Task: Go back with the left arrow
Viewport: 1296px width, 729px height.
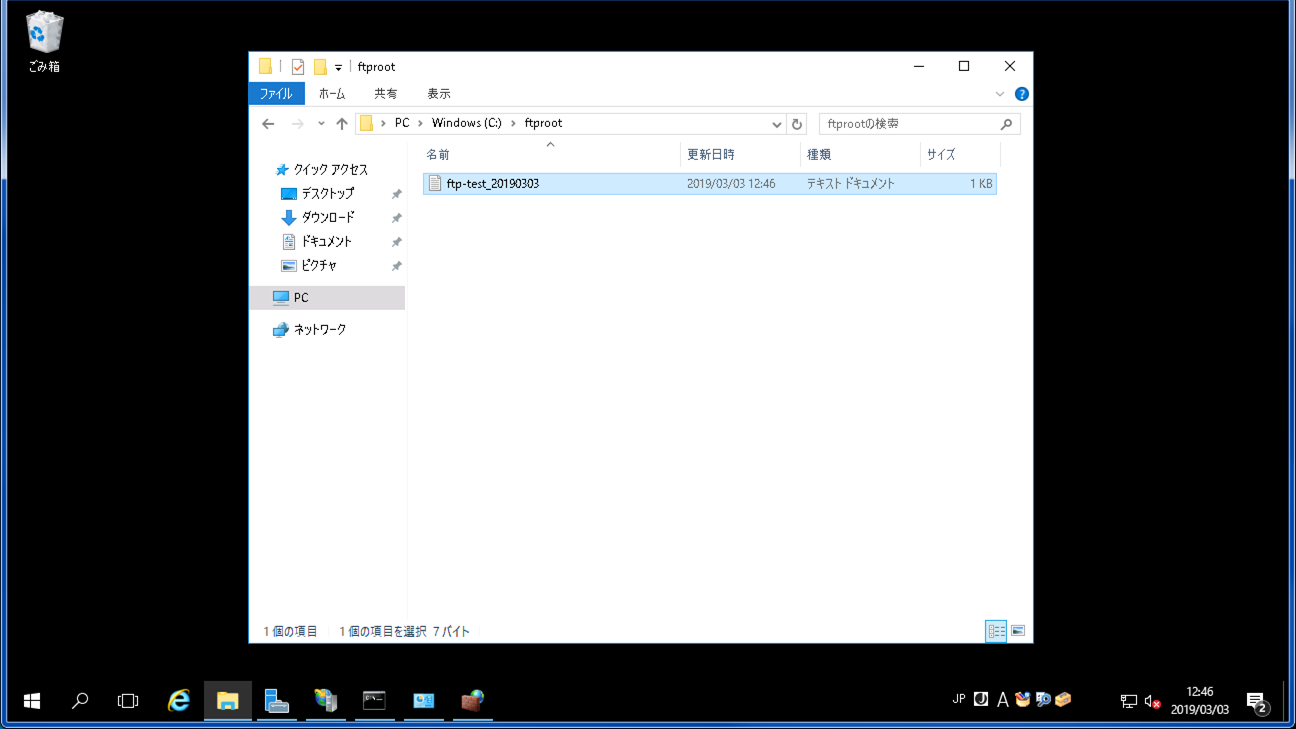Action: (268, 124)
